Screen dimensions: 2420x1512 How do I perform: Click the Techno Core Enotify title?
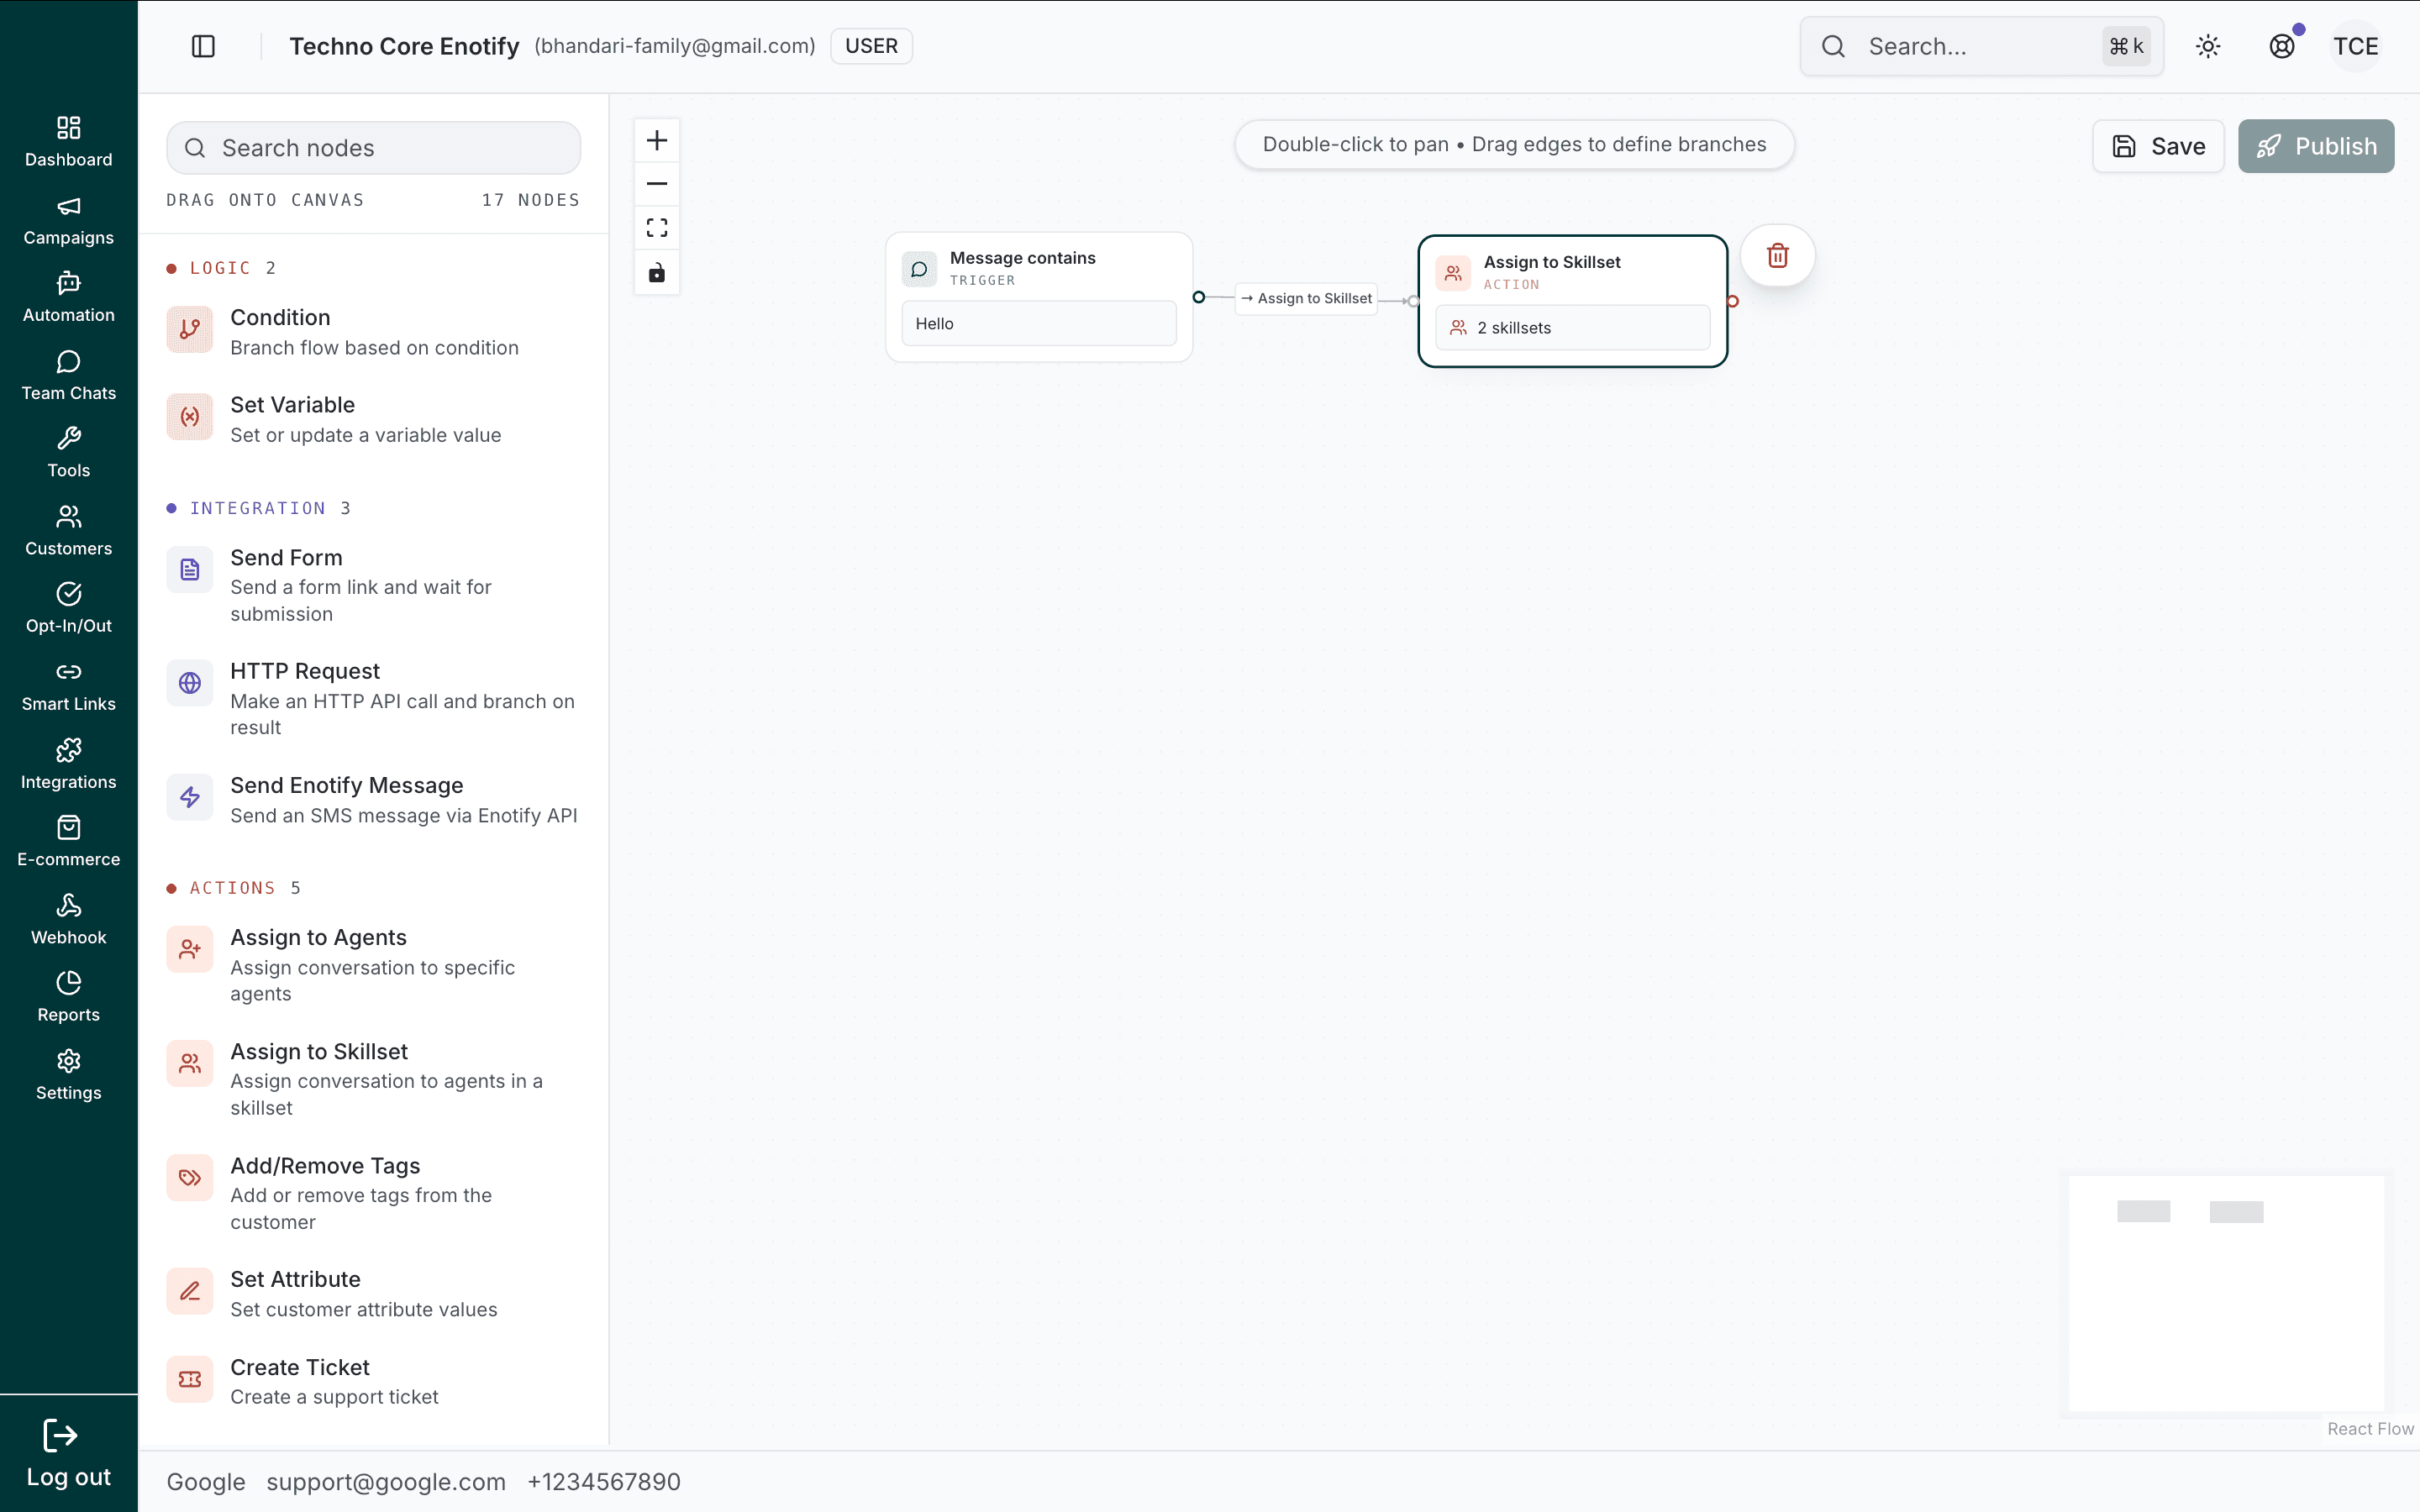[404, 46]
